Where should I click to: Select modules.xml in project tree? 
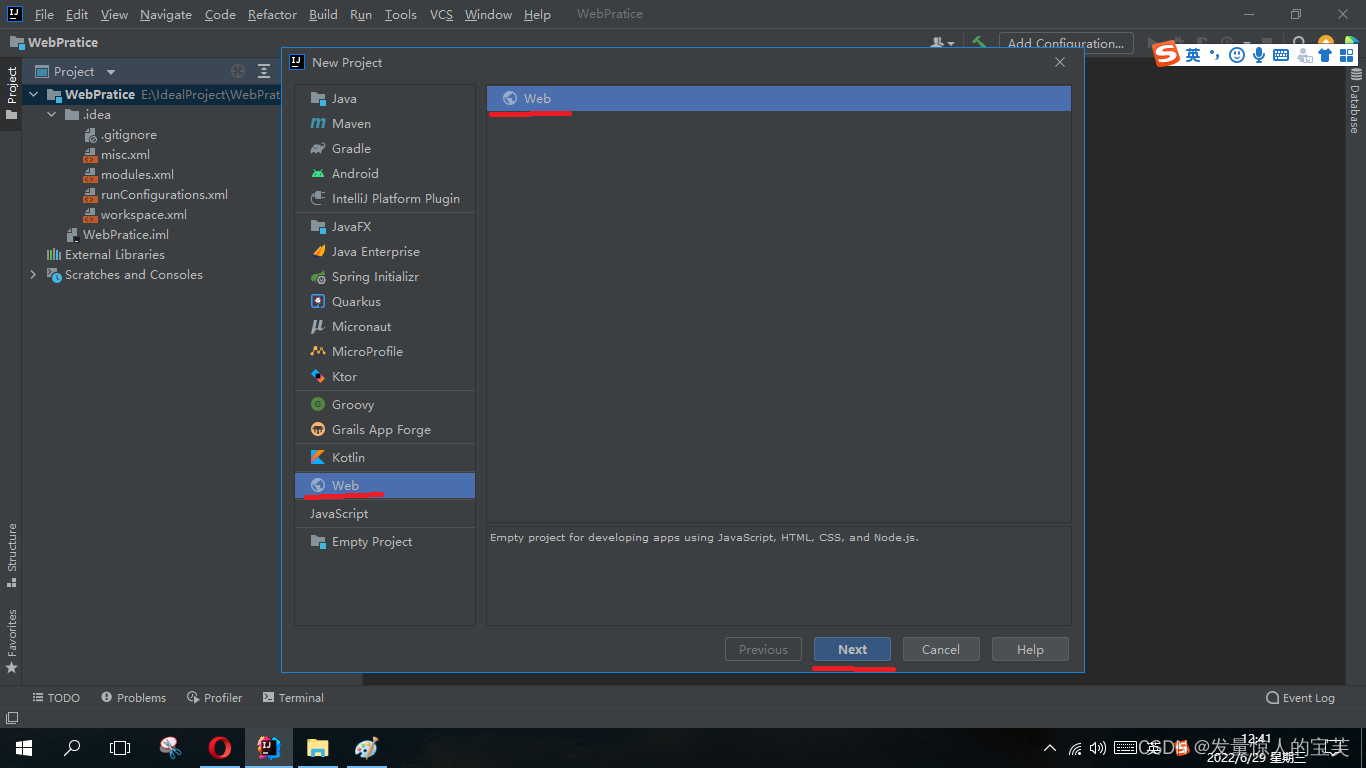coord(137,174)
